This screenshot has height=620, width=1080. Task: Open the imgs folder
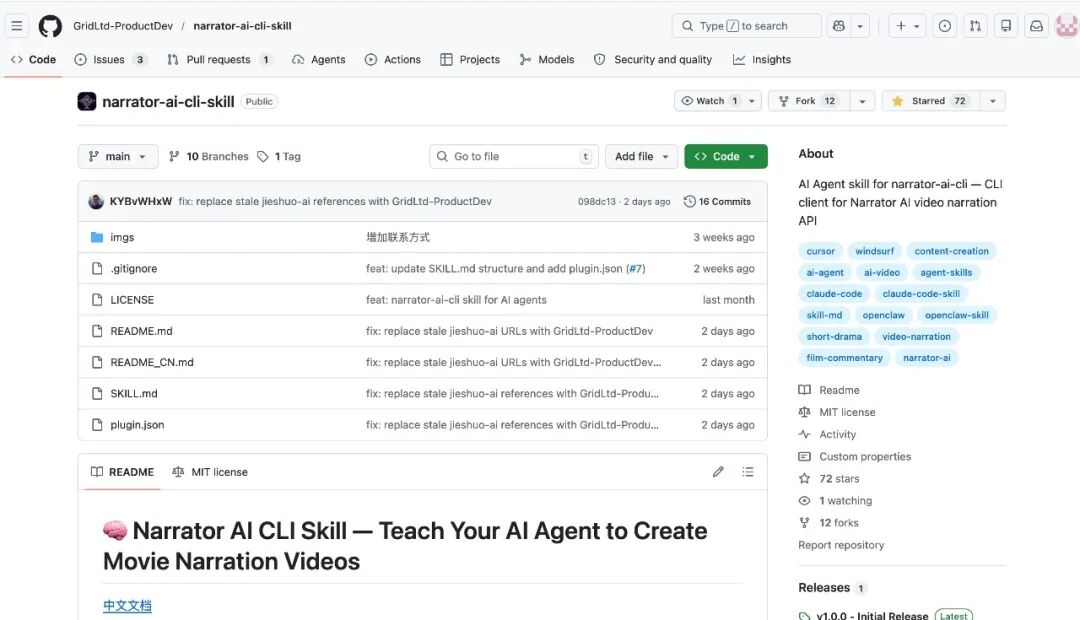pos(122,238)
